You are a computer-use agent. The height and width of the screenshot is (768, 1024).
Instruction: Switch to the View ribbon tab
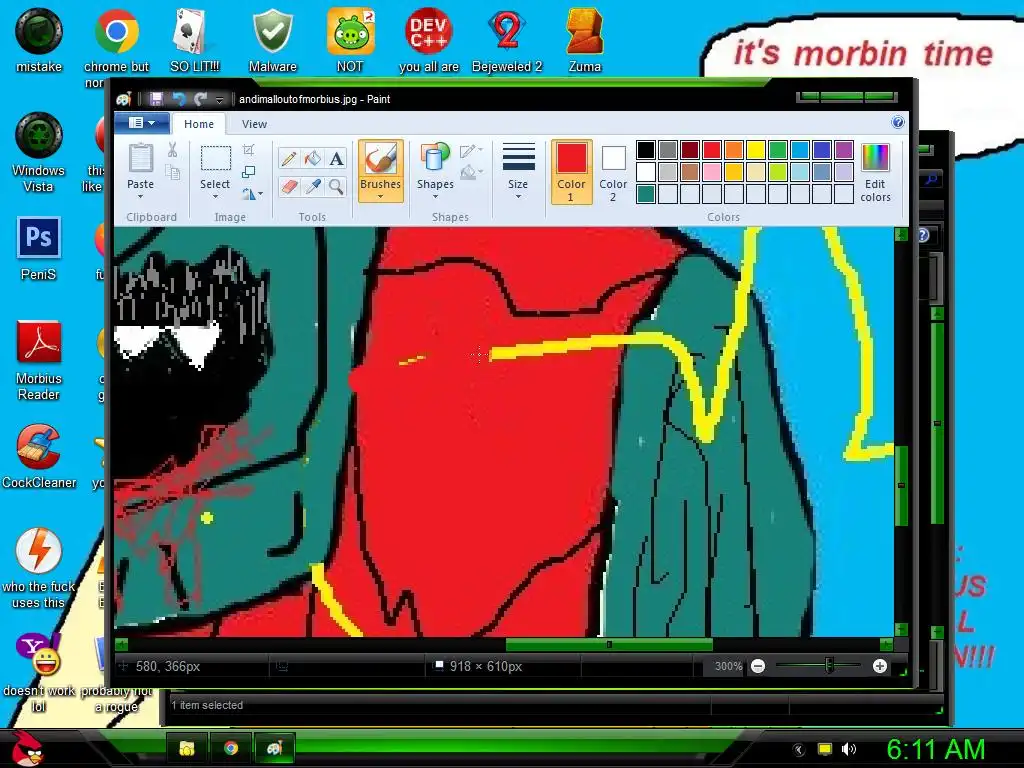click(x=254, y=123)
